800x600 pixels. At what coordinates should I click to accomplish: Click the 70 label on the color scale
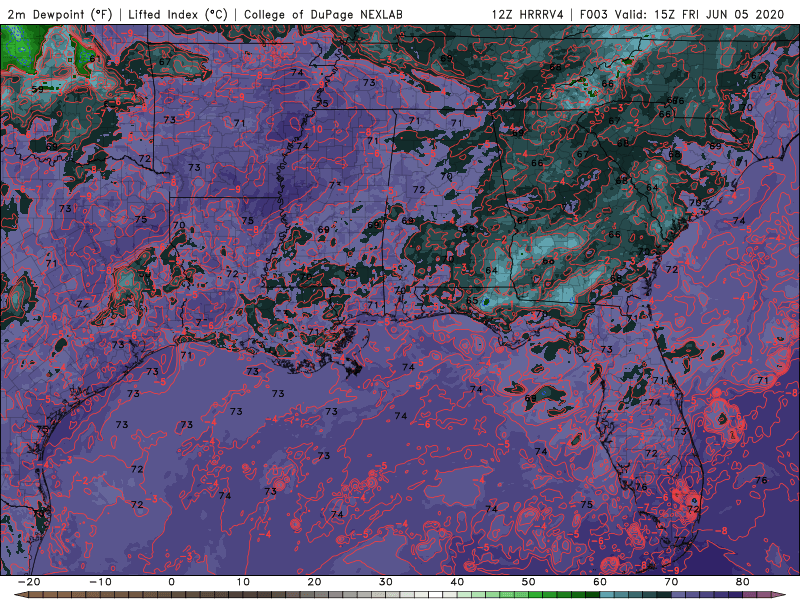click(x=671, y=582)
